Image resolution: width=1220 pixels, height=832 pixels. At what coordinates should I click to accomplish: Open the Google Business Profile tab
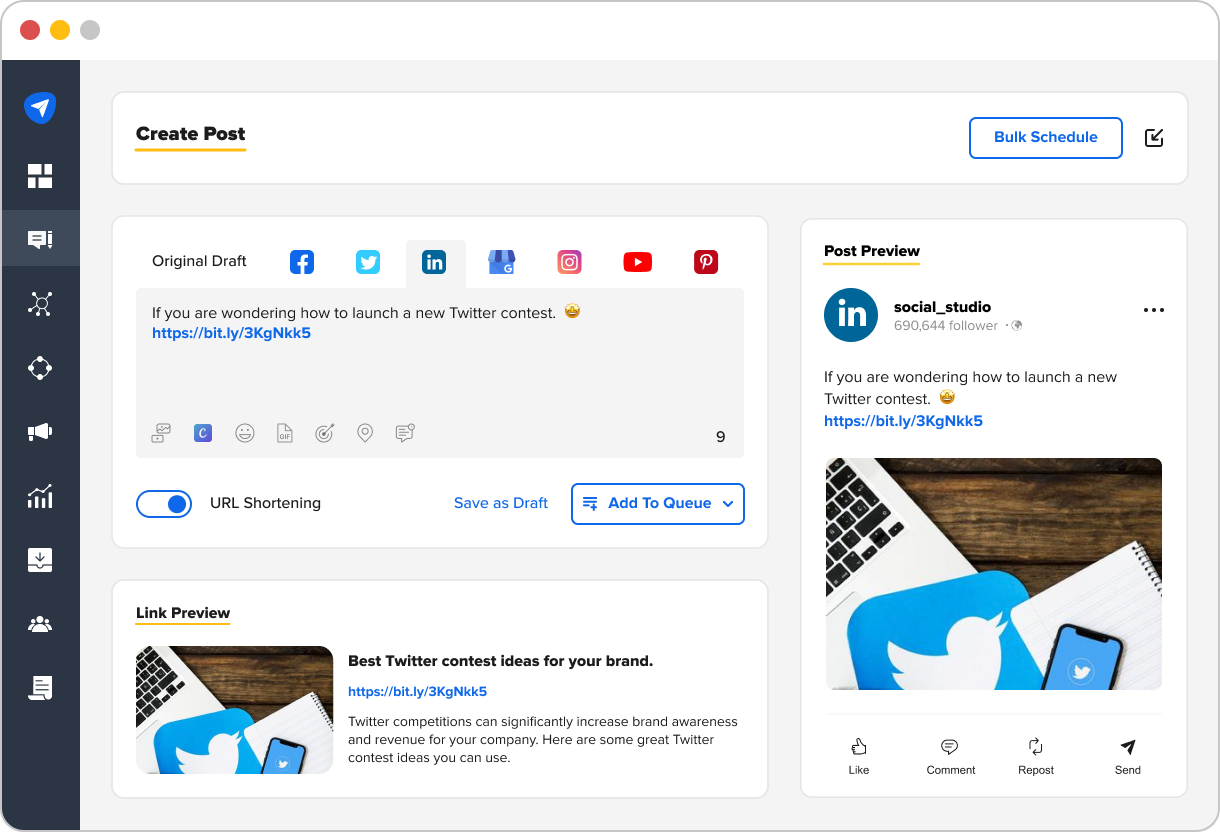(501, 262)
